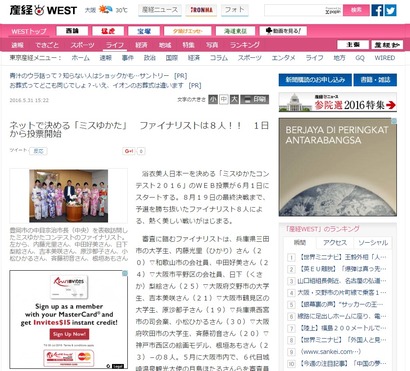The image size is (410, 371).
Task: Open GQ in Tokyo Sankei menu
Action: click(x=360, y=58)
